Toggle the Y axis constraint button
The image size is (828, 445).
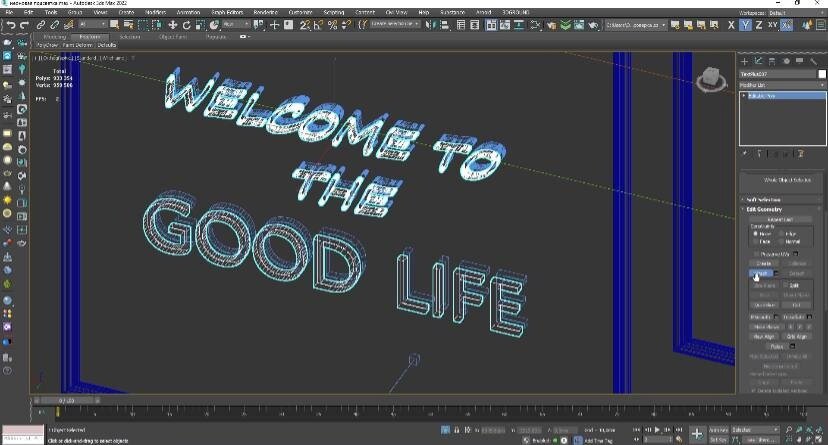[x=745, y=25]
